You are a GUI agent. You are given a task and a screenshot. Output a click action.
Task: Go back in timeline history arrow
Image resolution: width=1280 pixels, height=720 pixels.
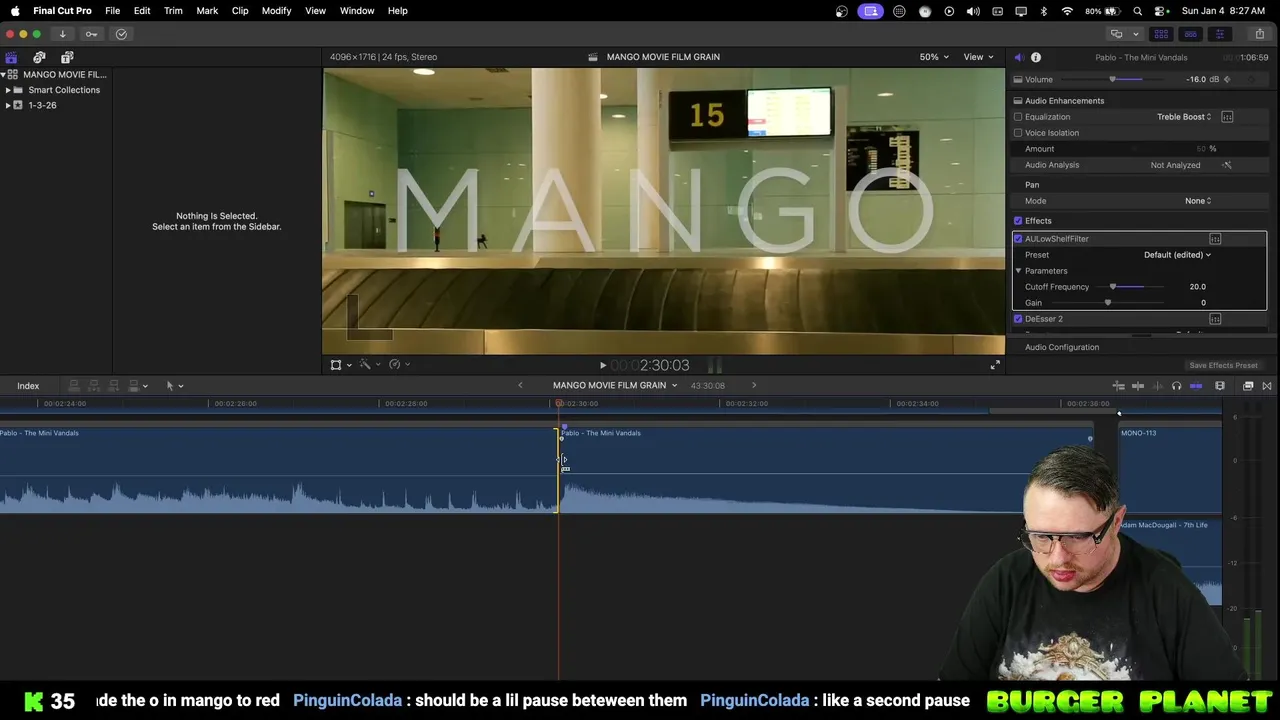[520, 386]
